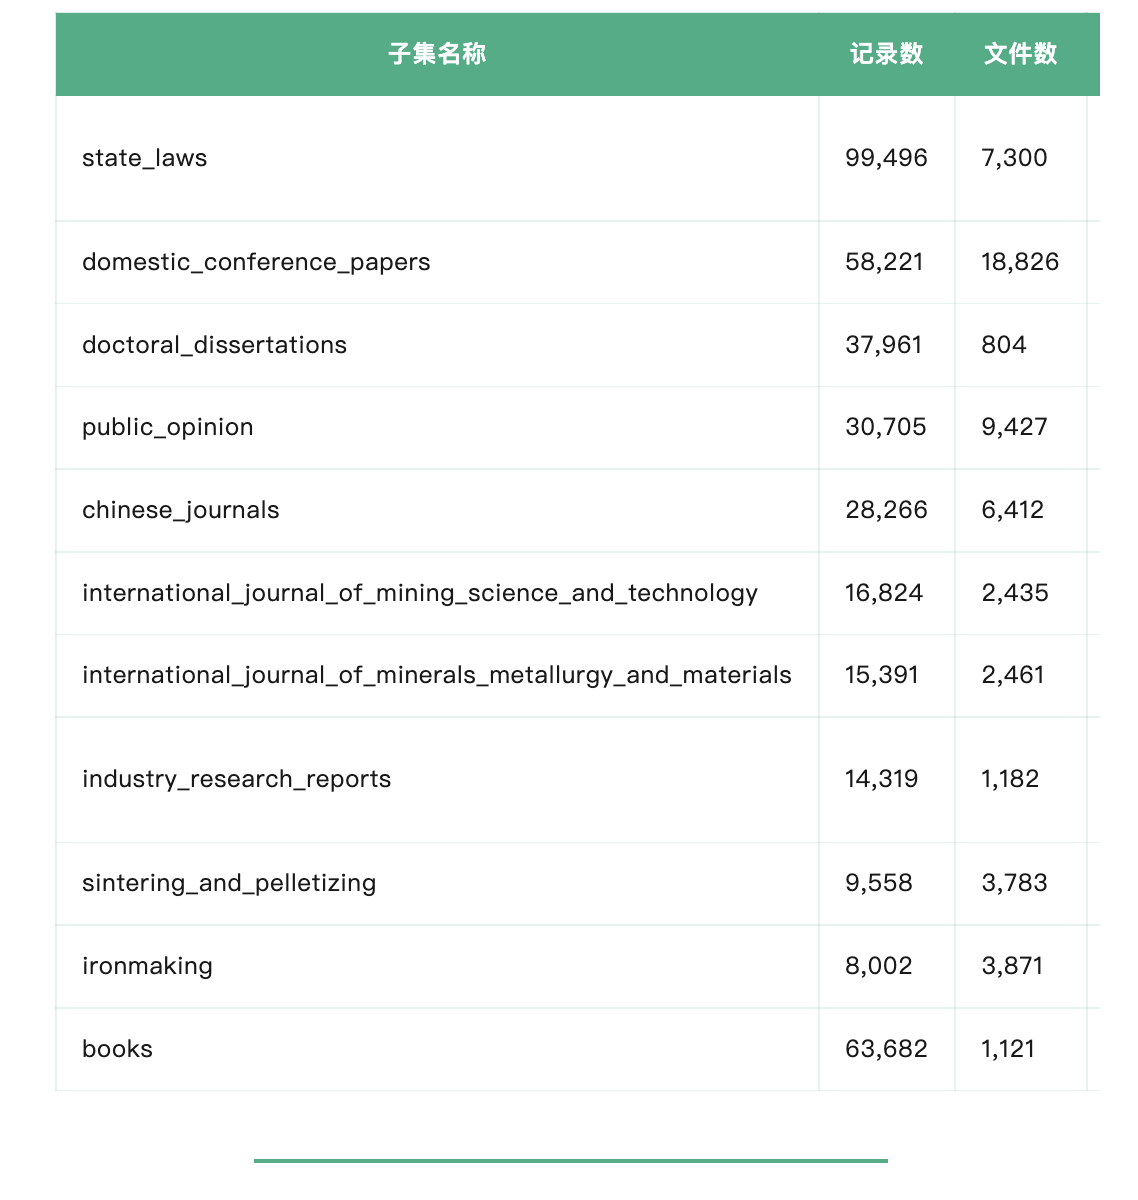Click file count 18,826
Screen dimensions: 1138x1200
pyautogui.click(x=1020, y=262)
